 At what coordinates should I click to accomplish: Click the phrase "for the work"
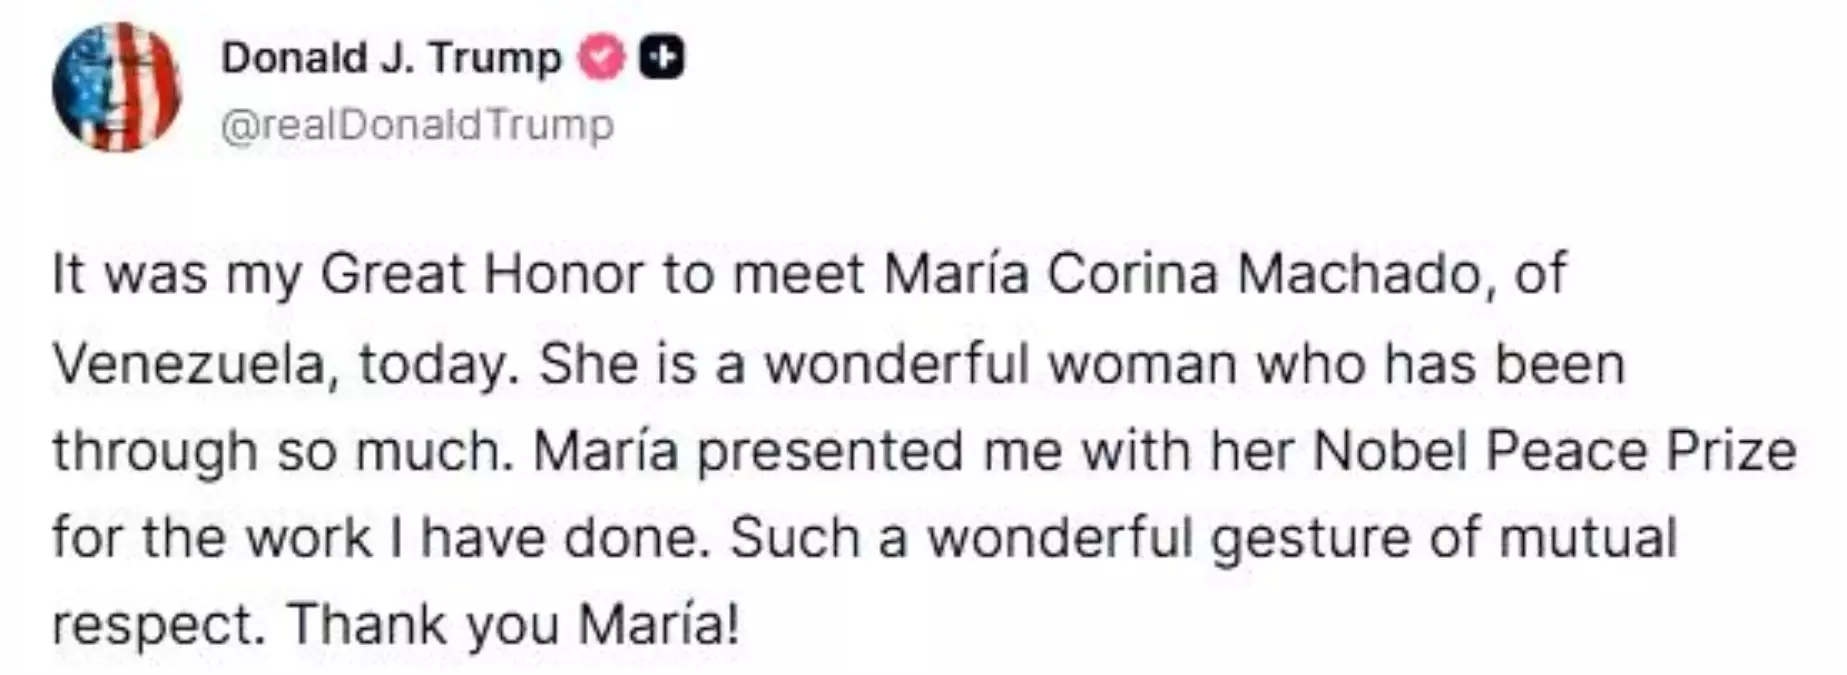pyautogui.click(x=211, y=538)
